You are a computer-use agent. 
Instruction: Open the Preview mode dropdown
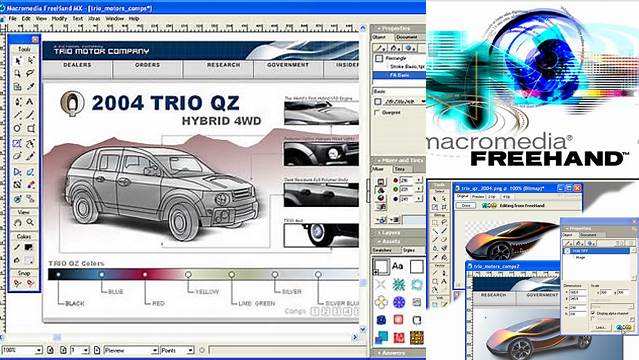point(131,350)
